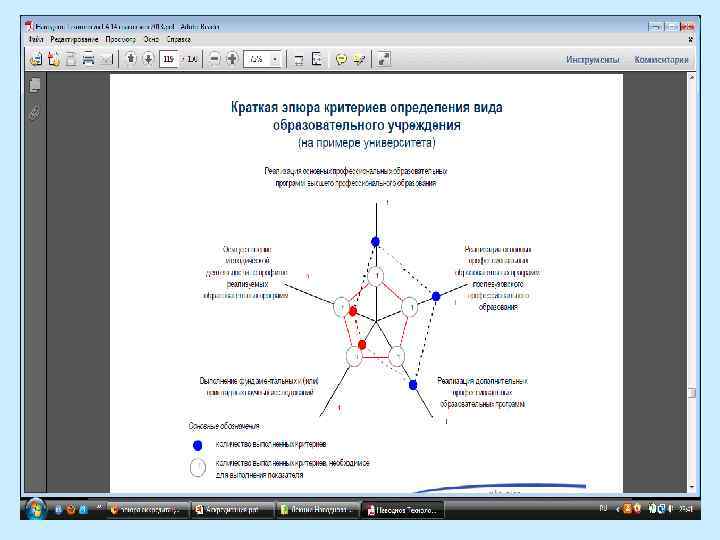720x540 pixels.
Task: Switch to the Adobe Reader taskbar button
Action: (x=402, y=510)
